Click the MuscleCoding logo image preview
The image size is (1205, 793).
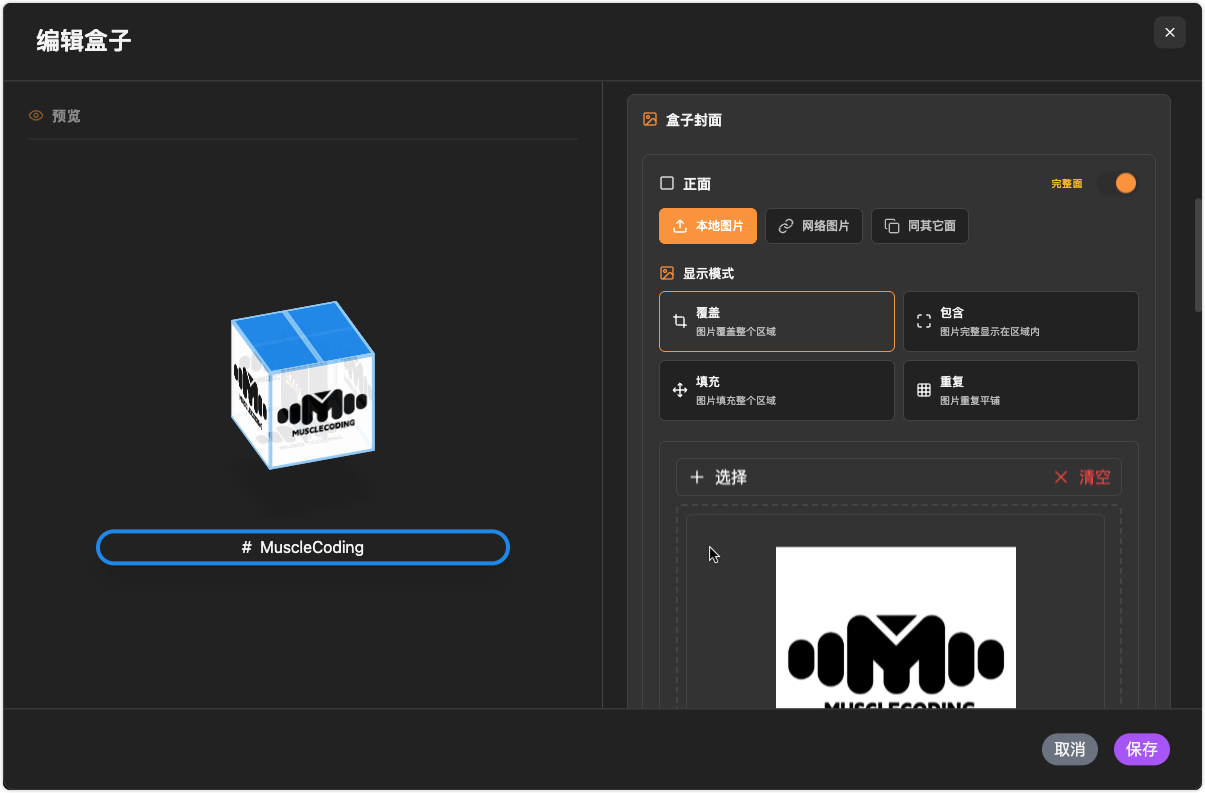[896, 628]
